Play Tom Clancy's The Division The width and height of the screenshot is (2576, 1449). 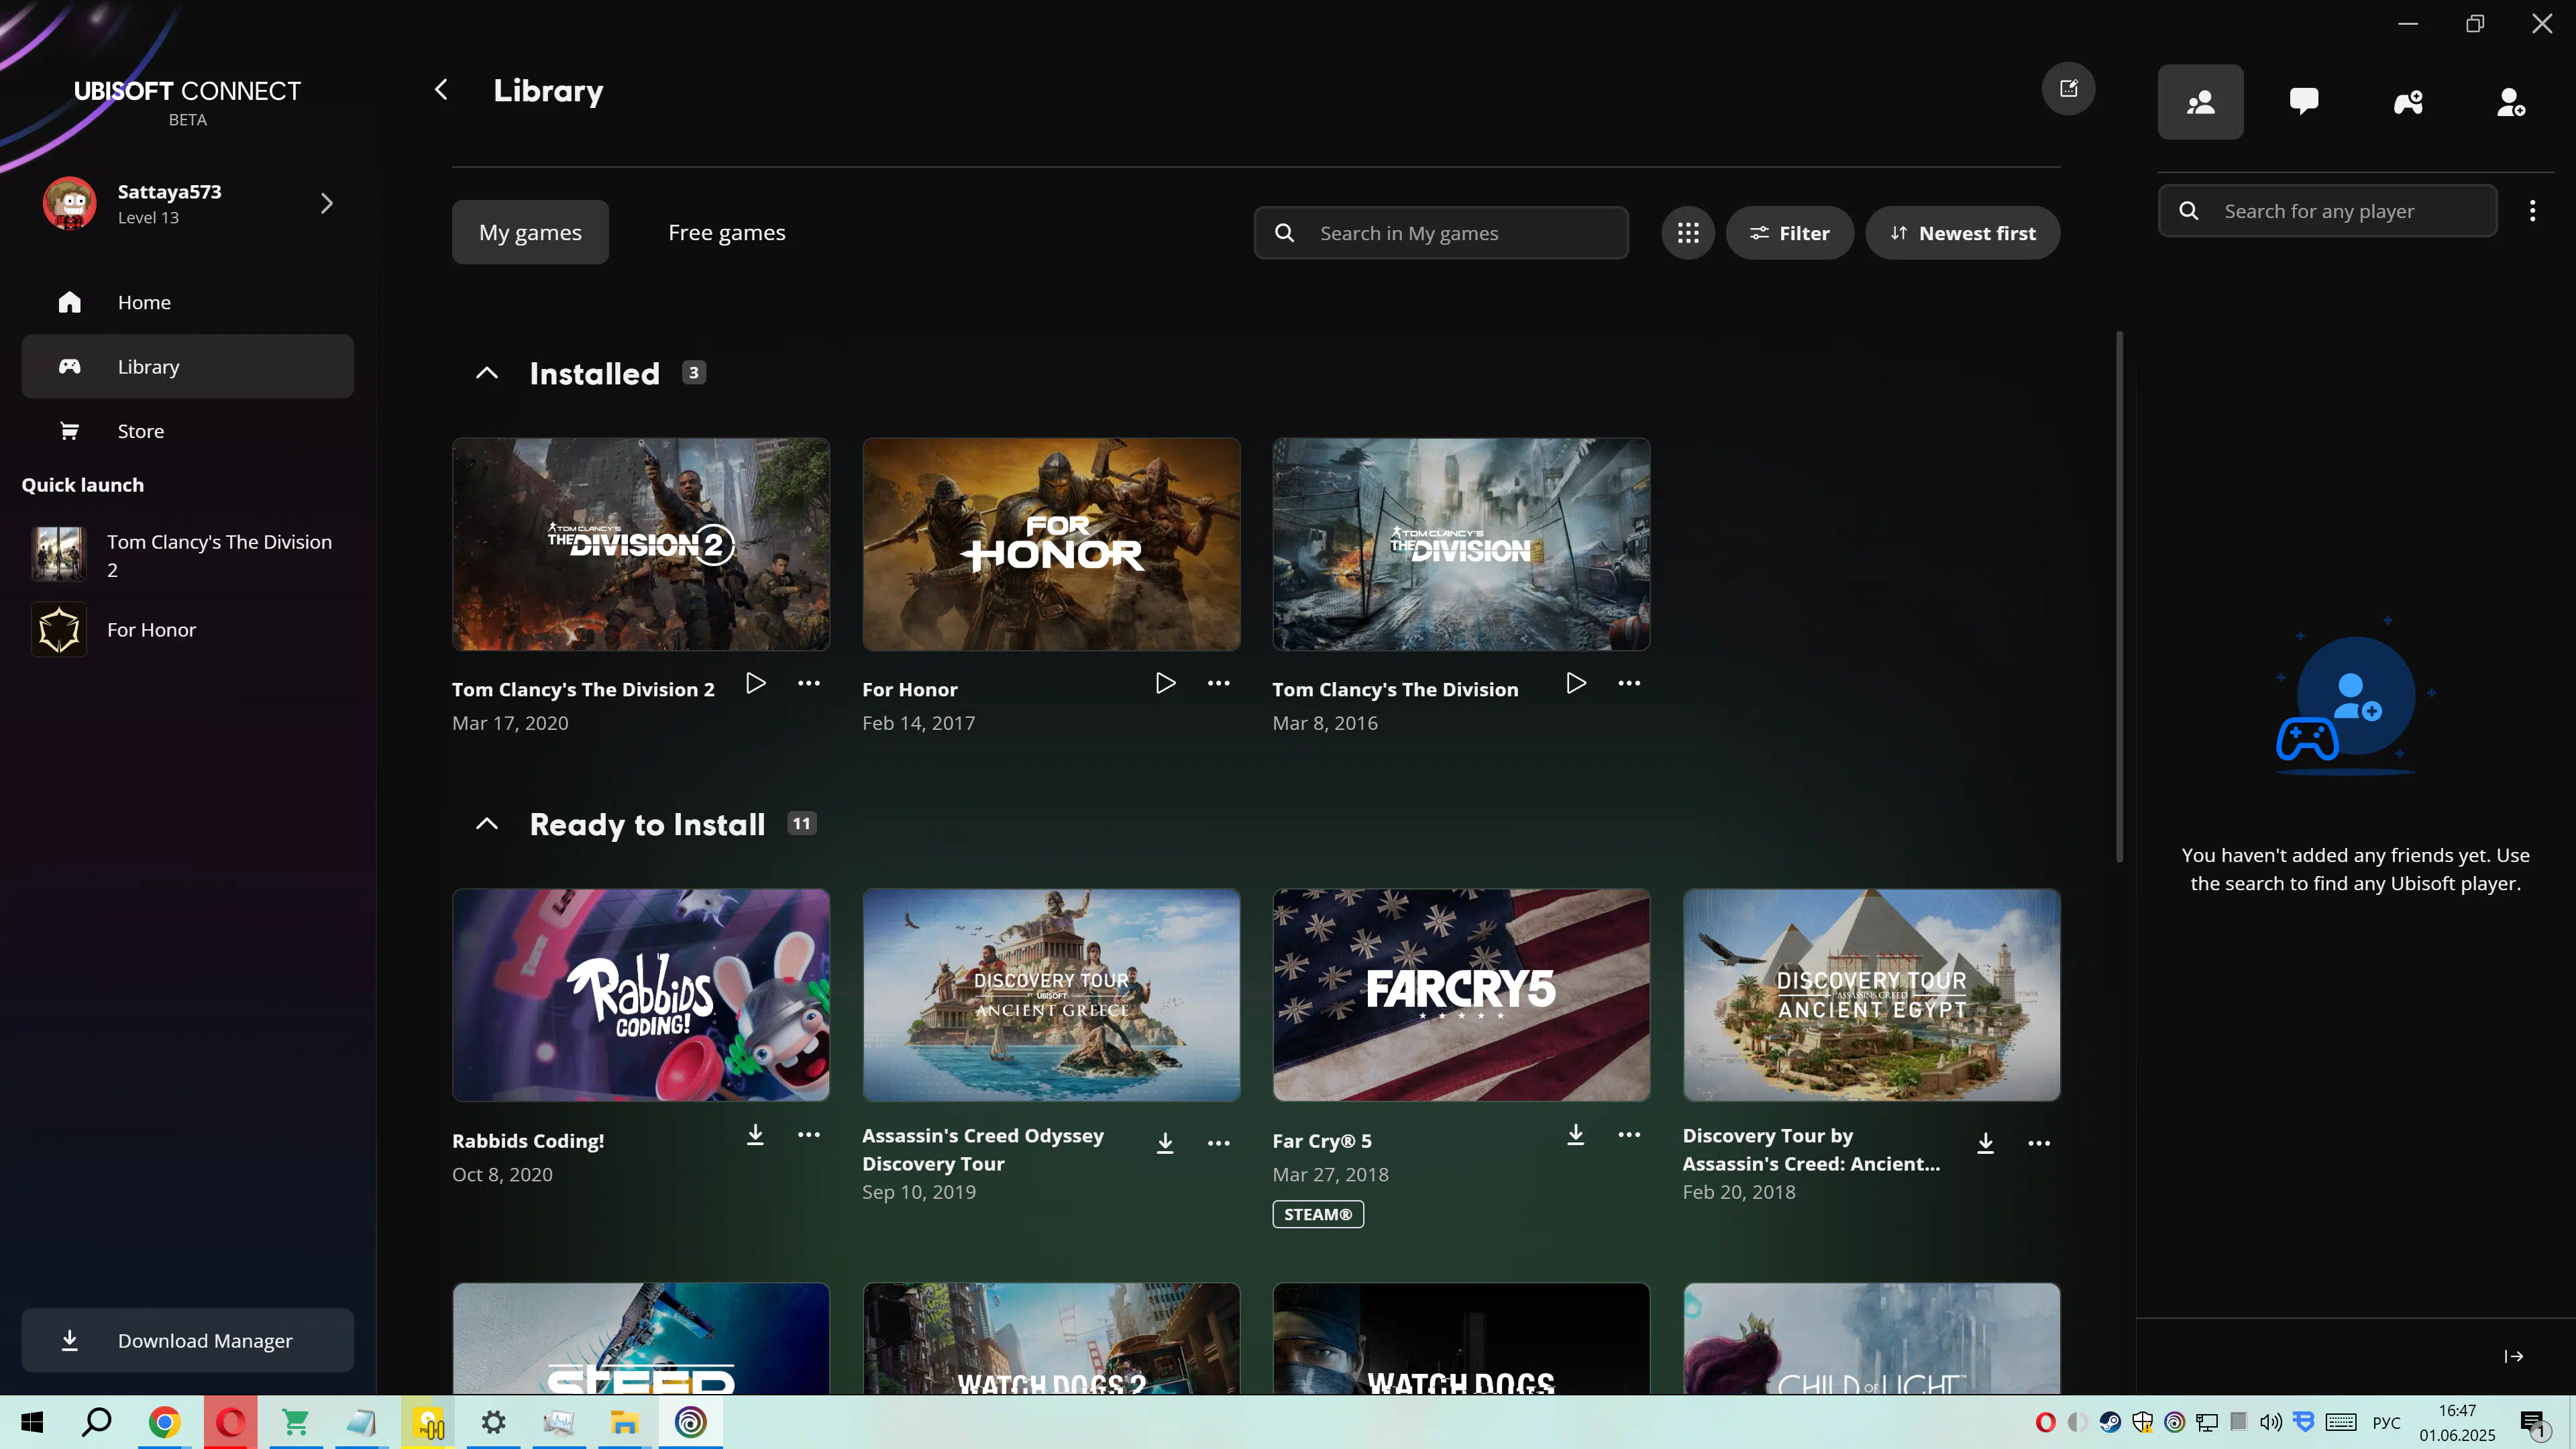click(x=1576, y=683)
